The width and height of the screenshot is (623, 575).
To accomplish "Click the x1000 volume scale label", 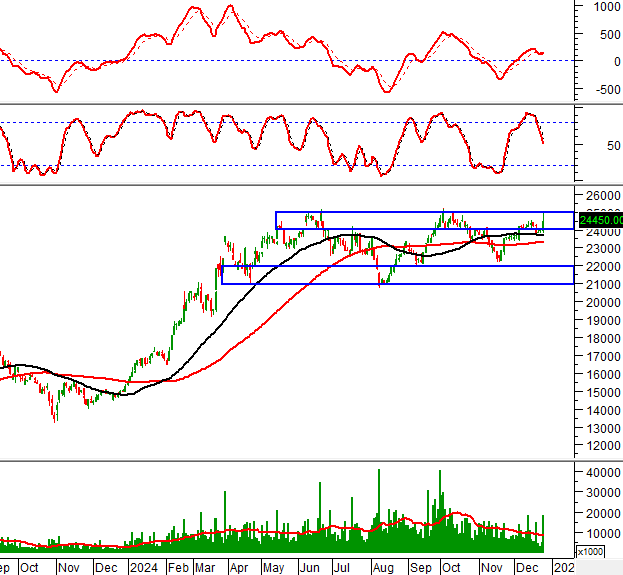I will [590, 552].
